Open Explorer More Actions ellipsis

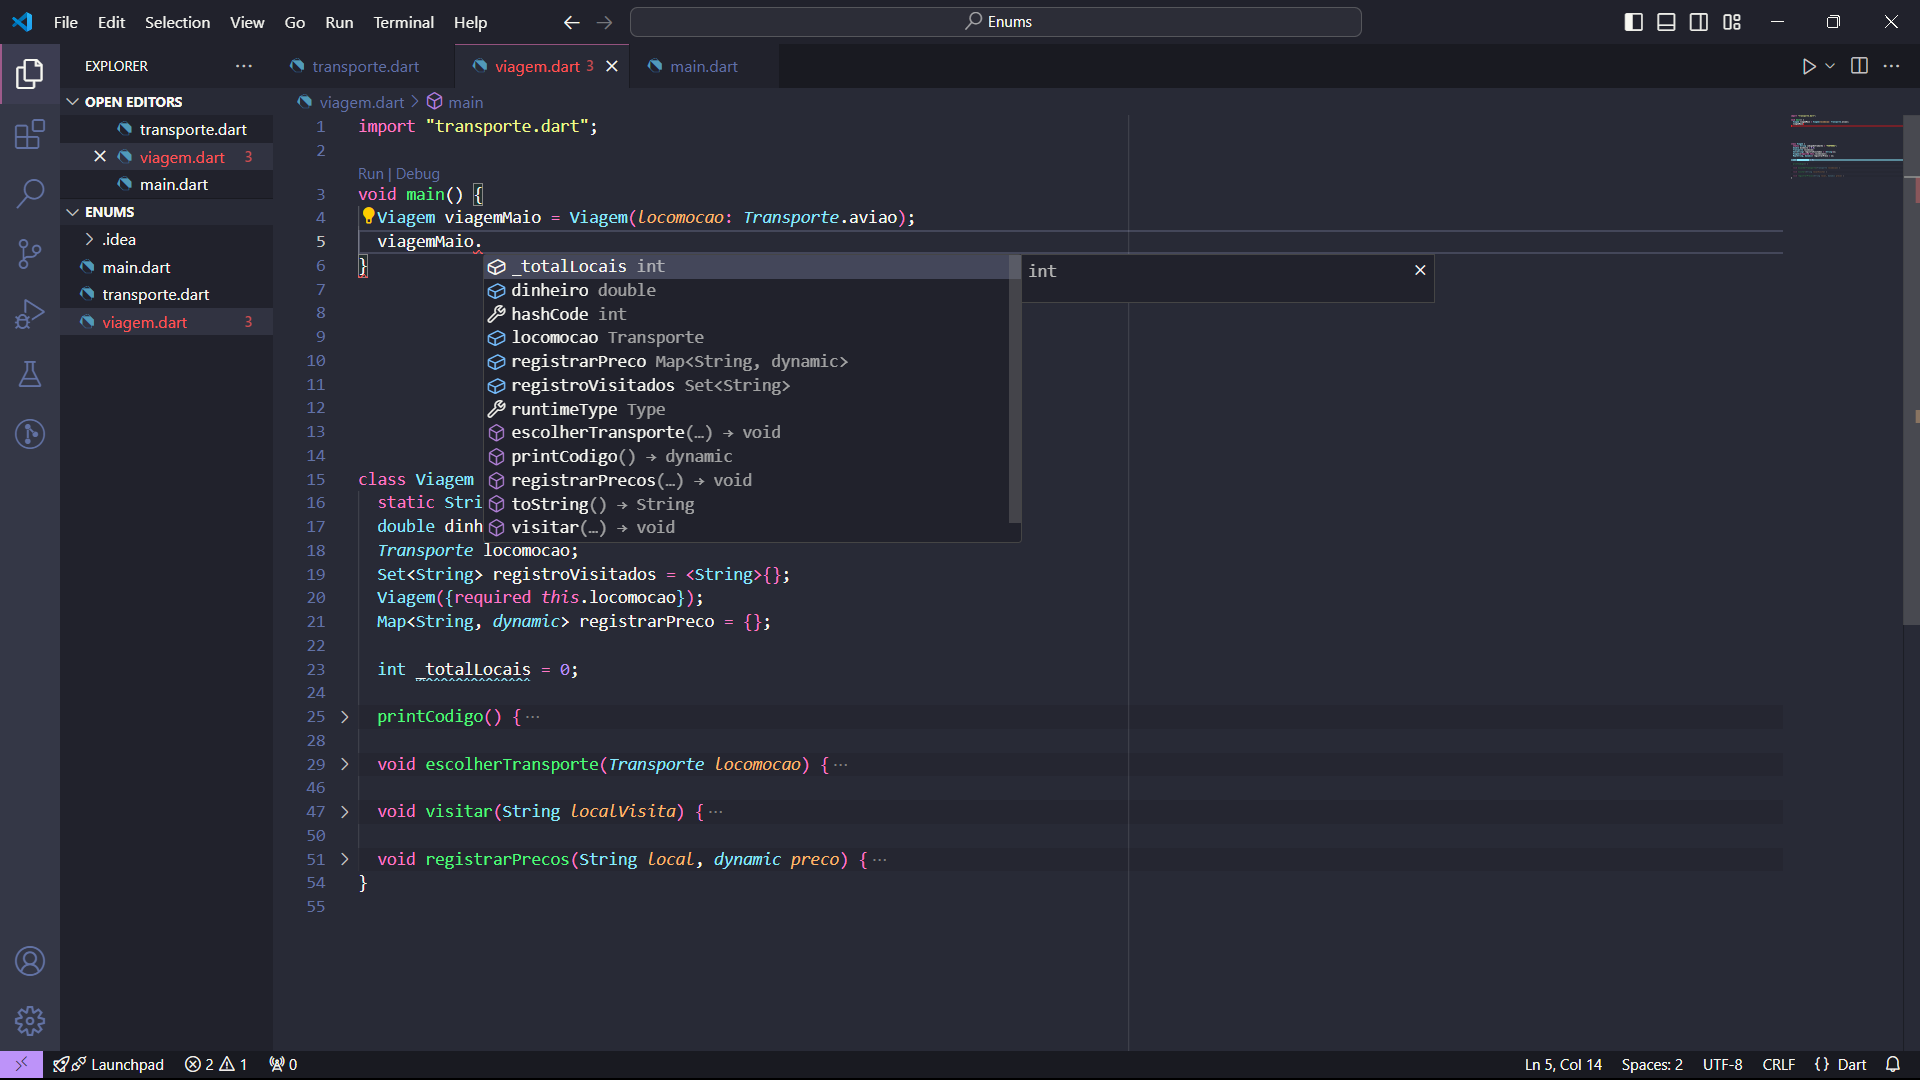[244, 66]
